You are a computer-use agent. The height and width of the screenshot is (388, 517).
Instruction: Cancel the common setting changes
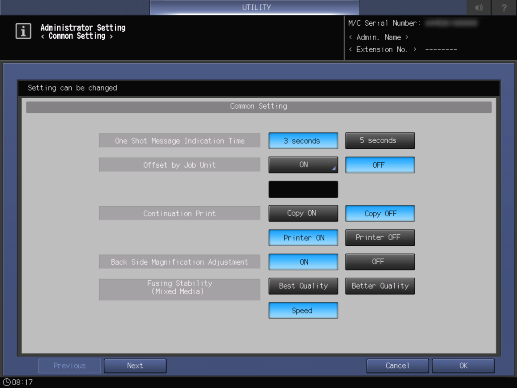click(x=397, y=366)
